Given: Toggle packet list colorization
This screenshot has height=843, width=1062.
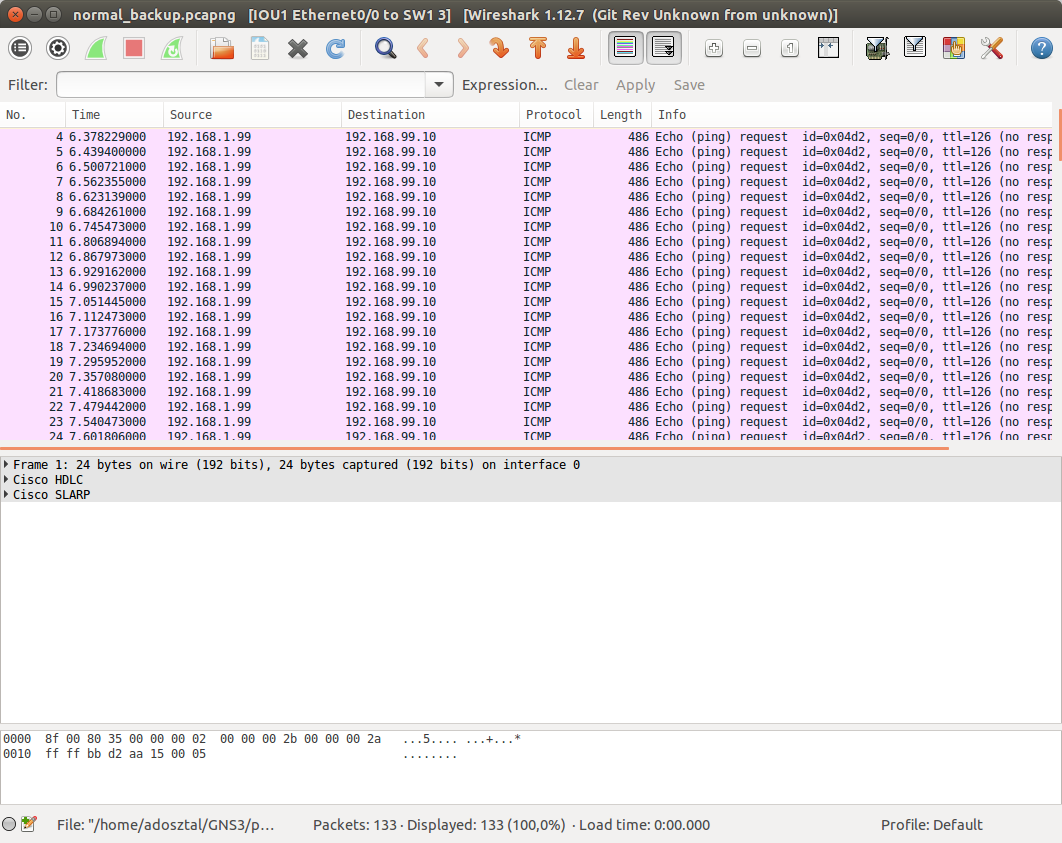Looking at the screenshot, I should (626, 48).
